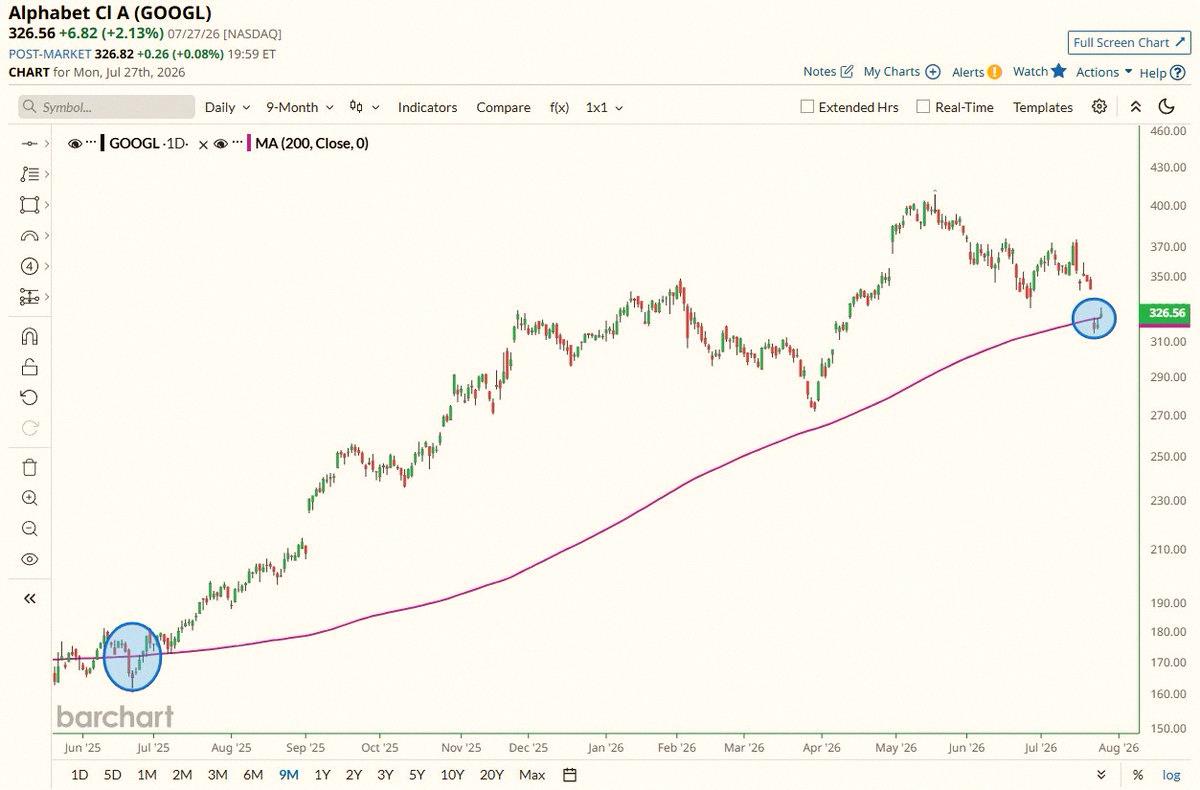Open chart Templates
Image resolution: width=1200 pixels, height=790 pixels.
click(x=1043, y=107)
